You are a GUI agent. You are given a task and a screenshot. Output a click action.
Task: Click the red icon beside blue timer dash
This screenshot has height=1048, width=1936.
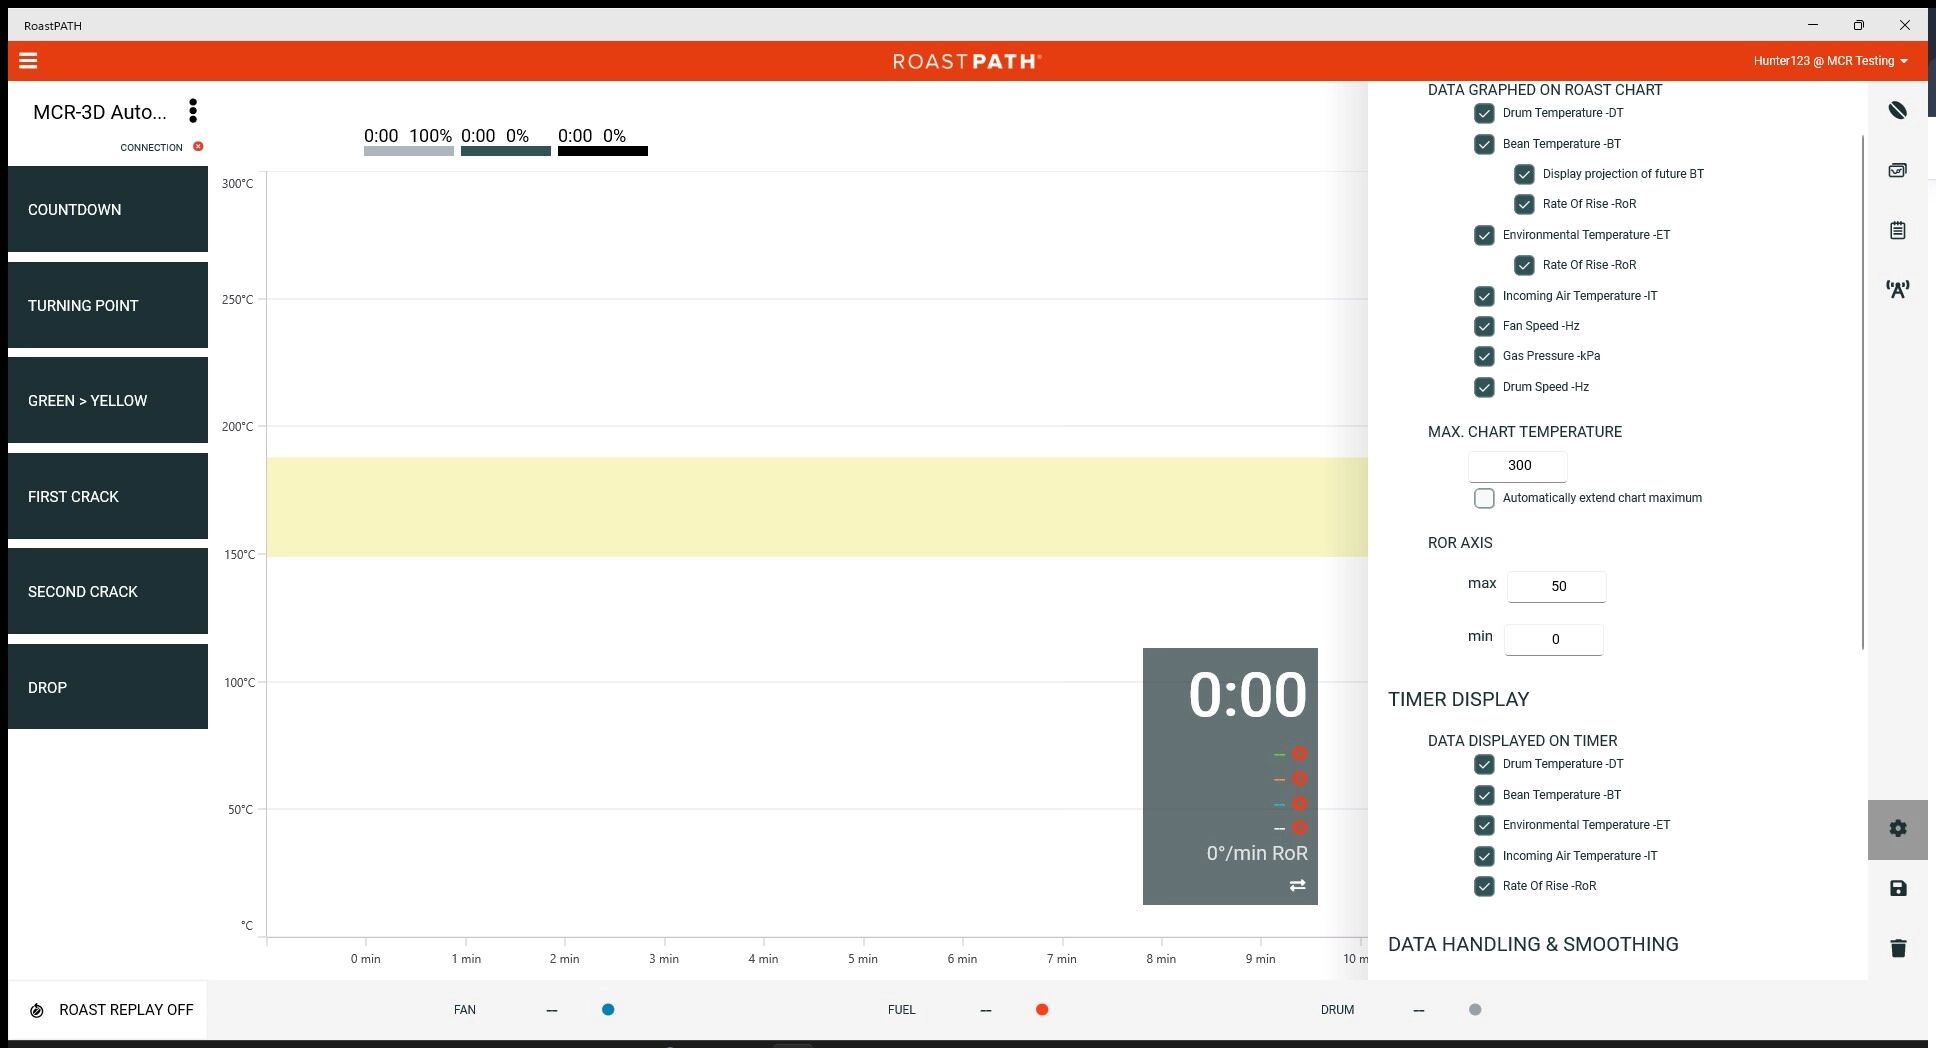tap(1299, 804)
